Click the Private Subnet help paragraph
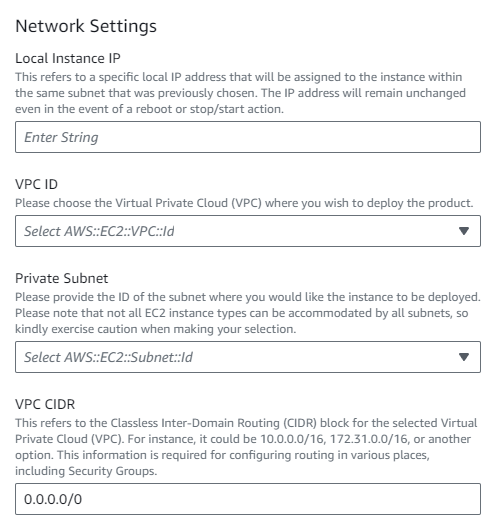 (x=248, y=313)
